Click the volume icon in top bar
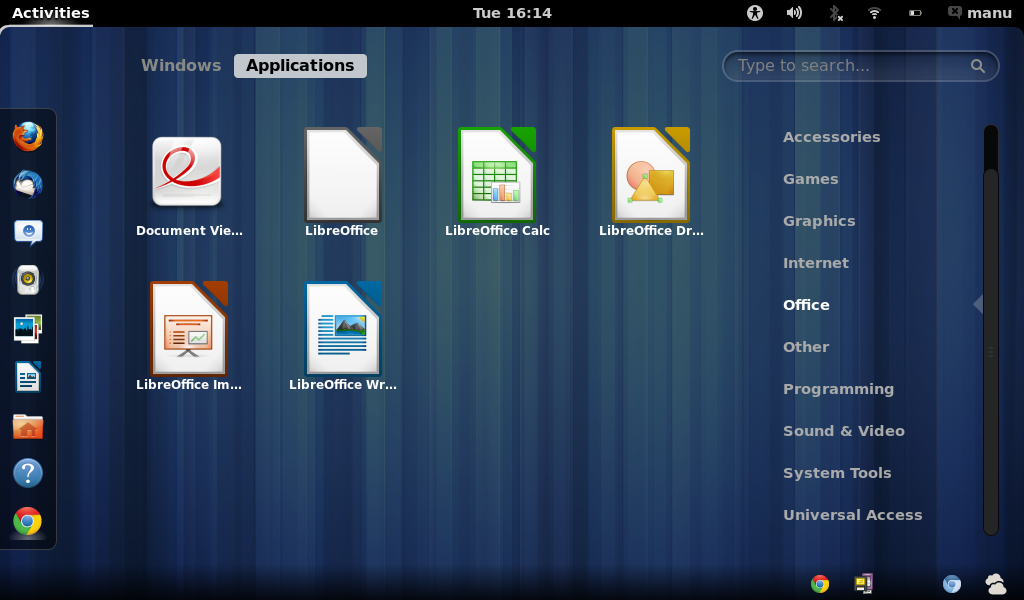Screen dimensions: 1024x600 tap(793, 13)
